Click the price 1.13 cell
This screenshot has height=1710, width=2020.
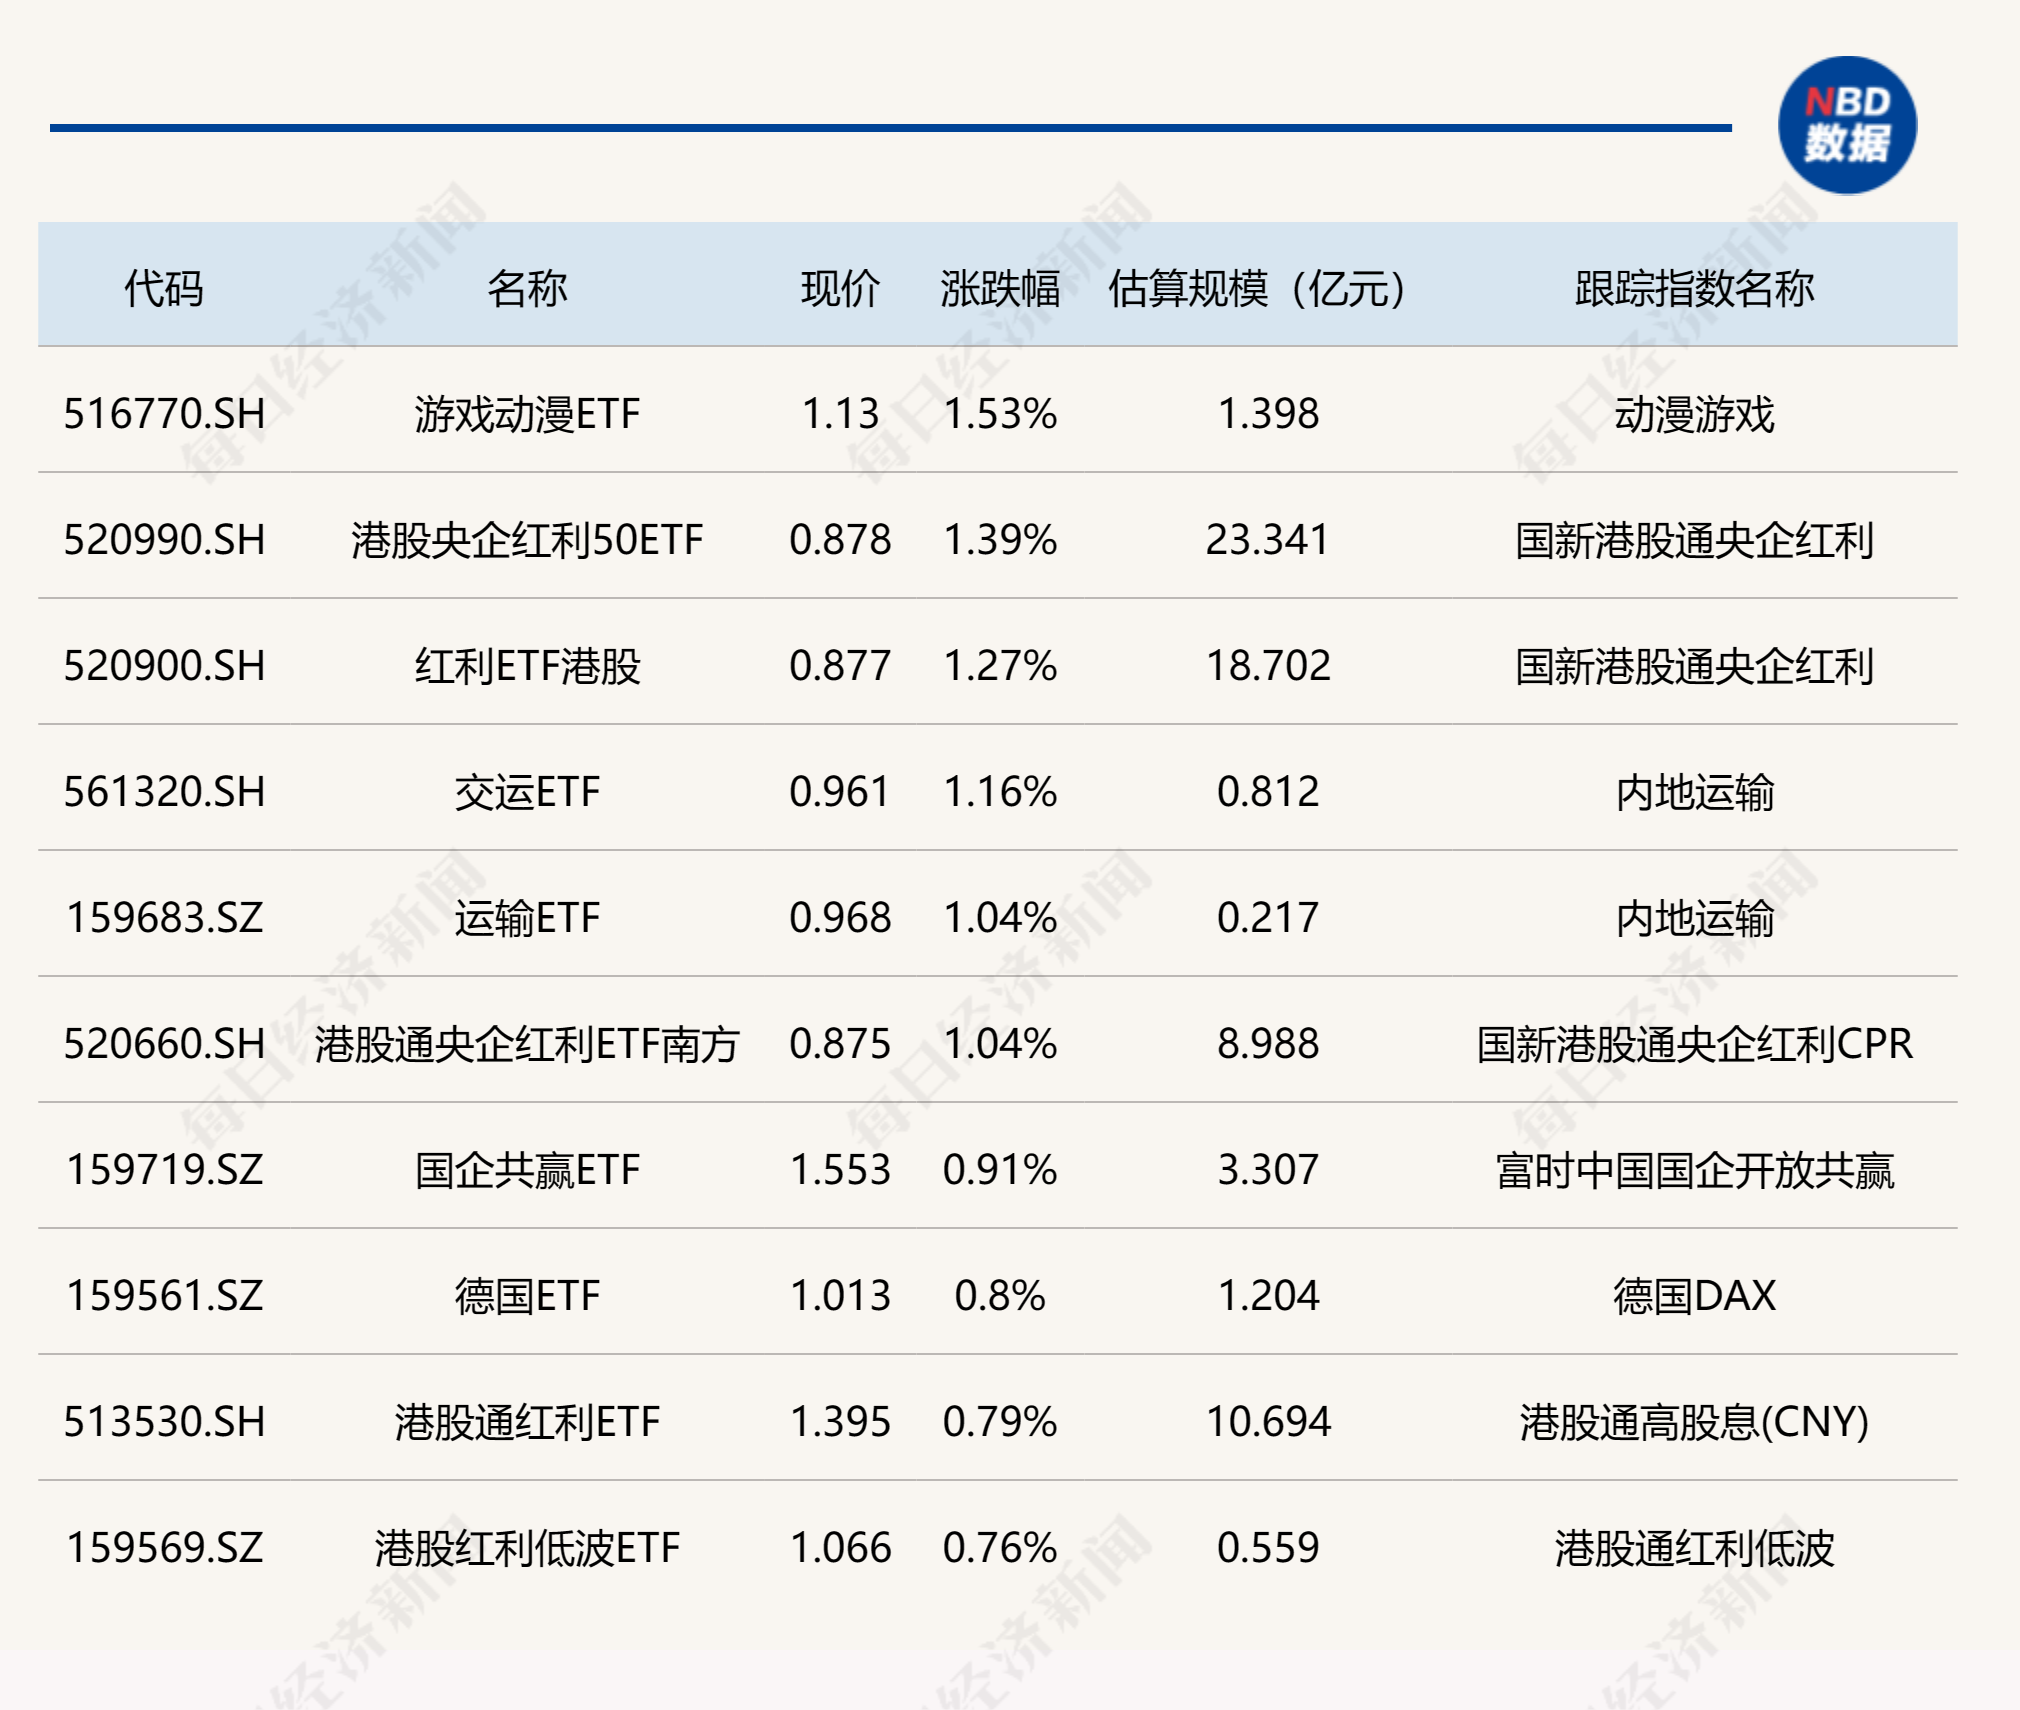click(840, 414)
